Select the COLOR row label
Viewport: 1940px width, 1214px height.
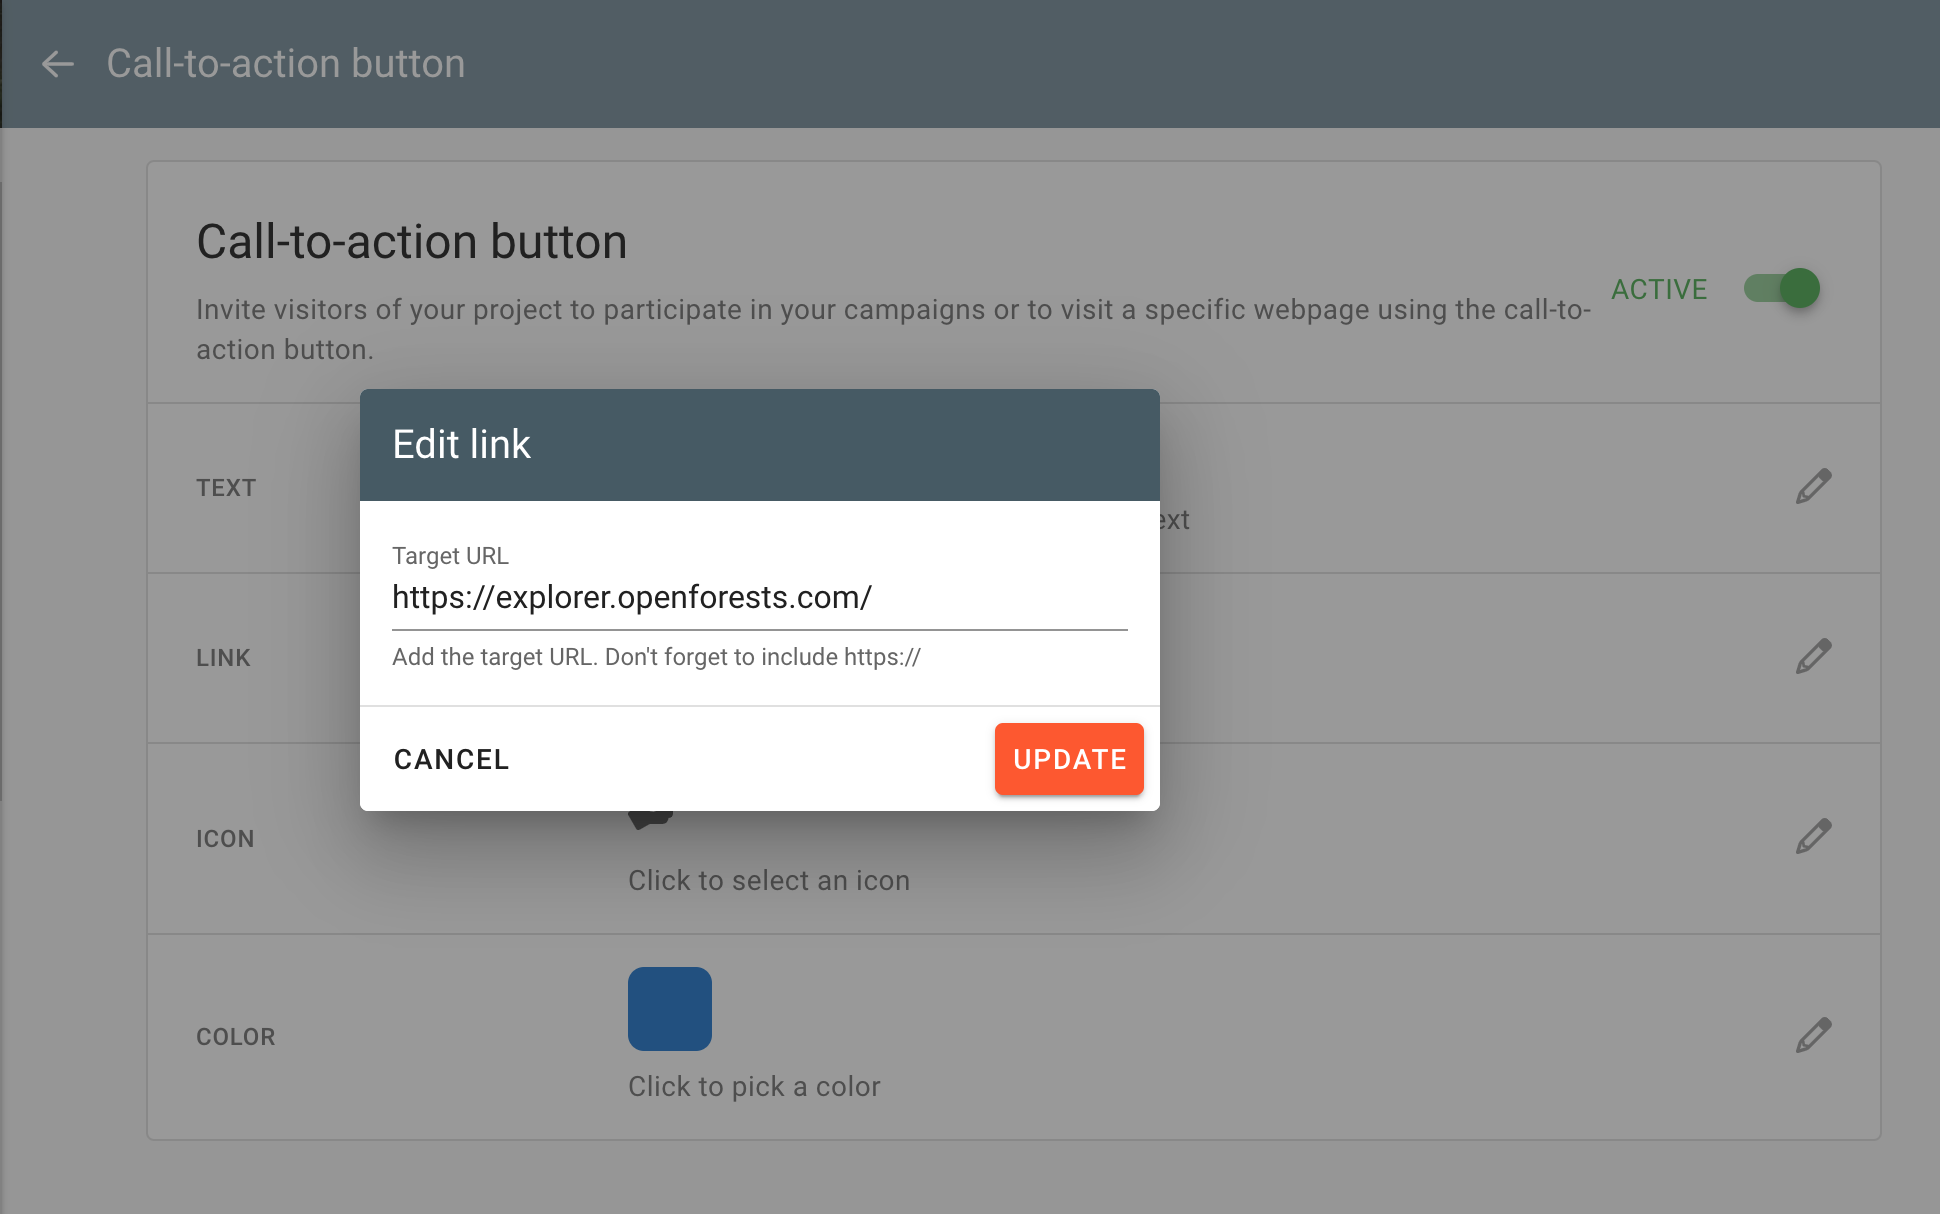(235, 1037)
